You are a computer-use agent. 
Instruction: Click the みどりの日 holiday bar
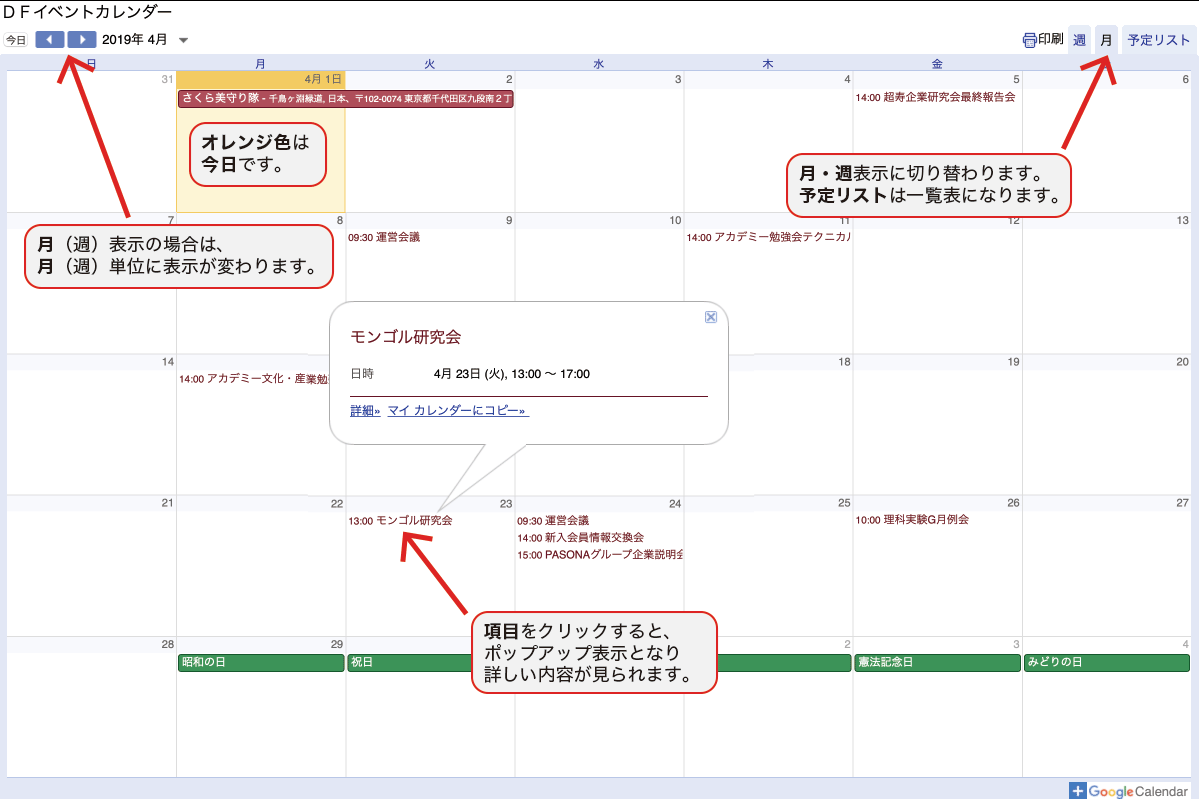[x=1106, y=662]
